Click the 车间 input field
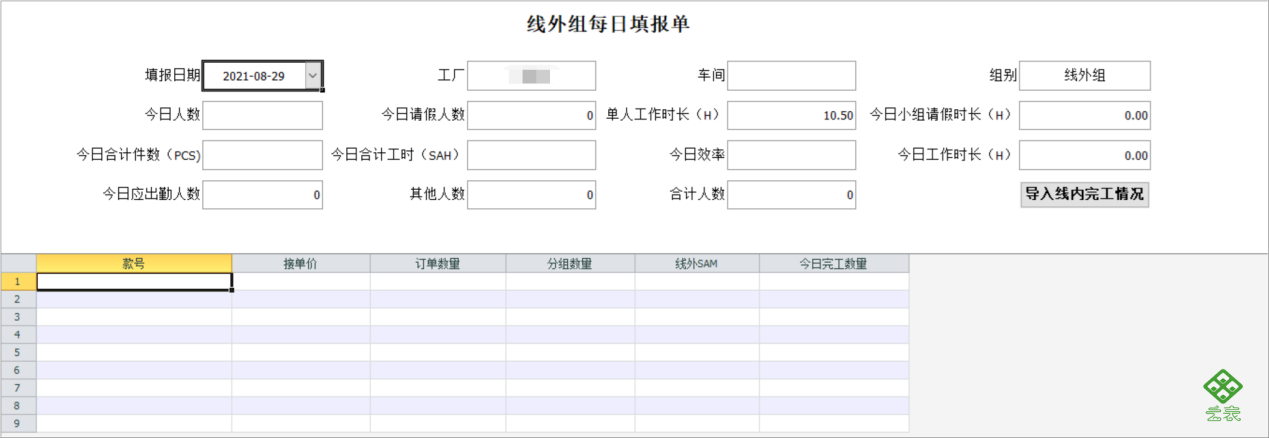 point(791,76)
